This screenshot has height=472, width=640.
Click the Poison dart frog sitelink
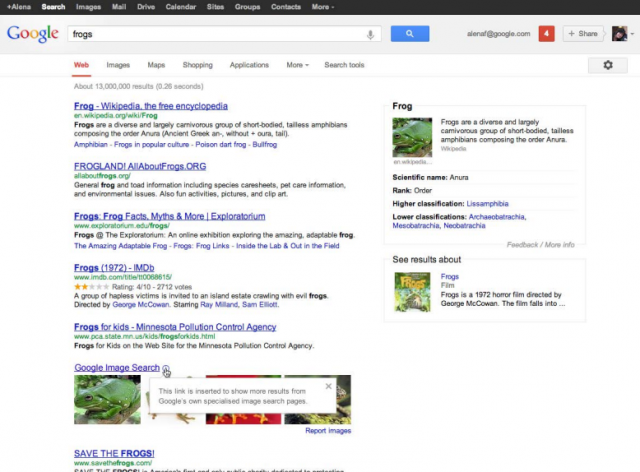pyautogui.click(x=221, y=145)
